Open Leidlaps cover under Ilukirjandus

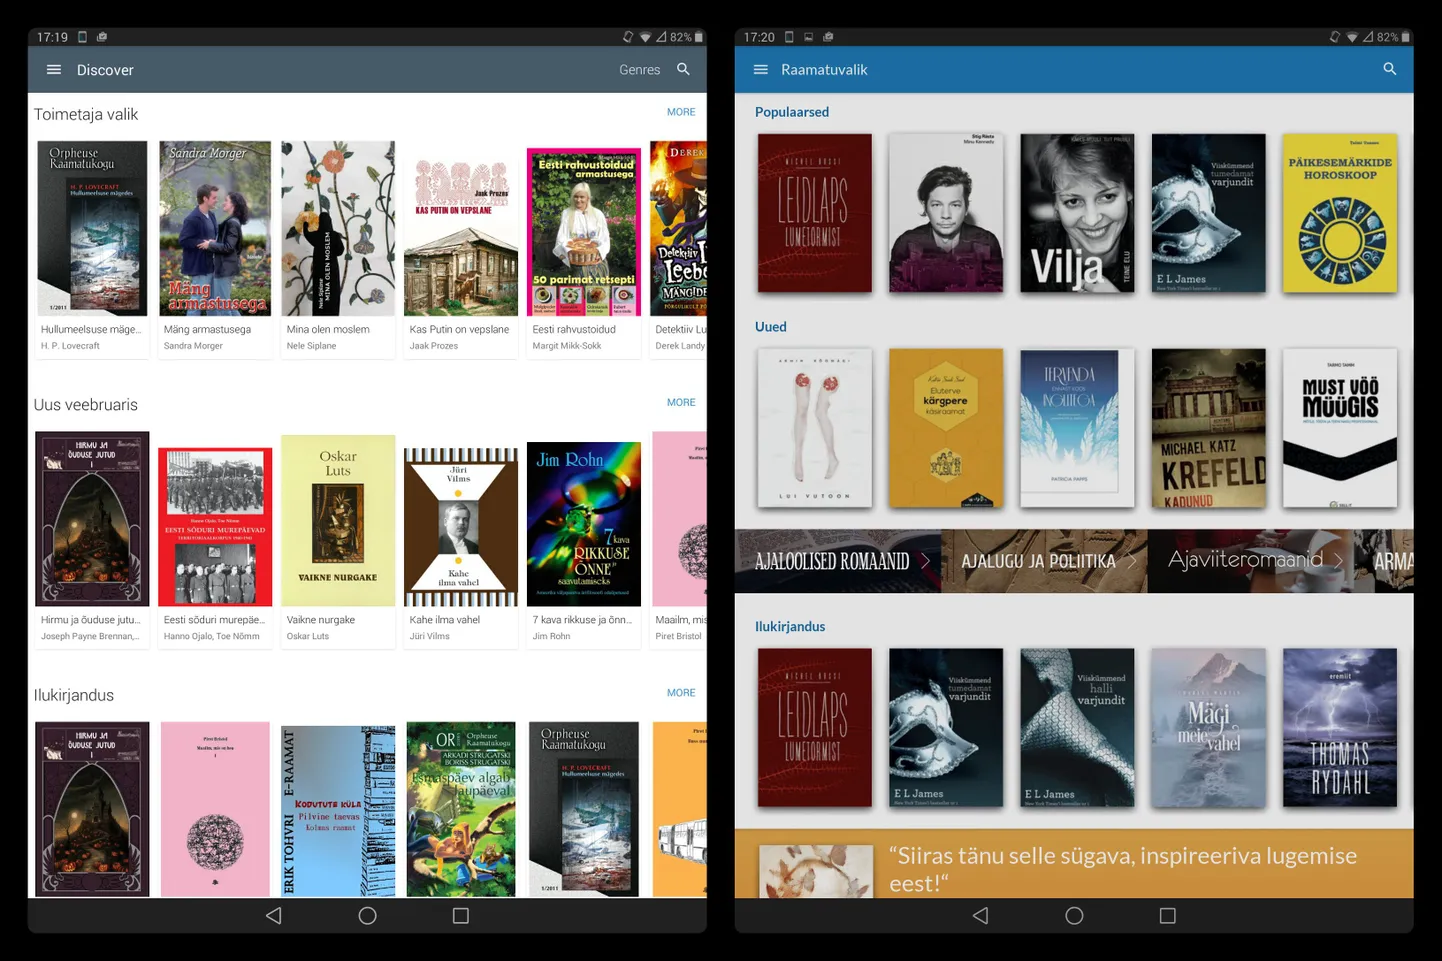coord(814,728)
